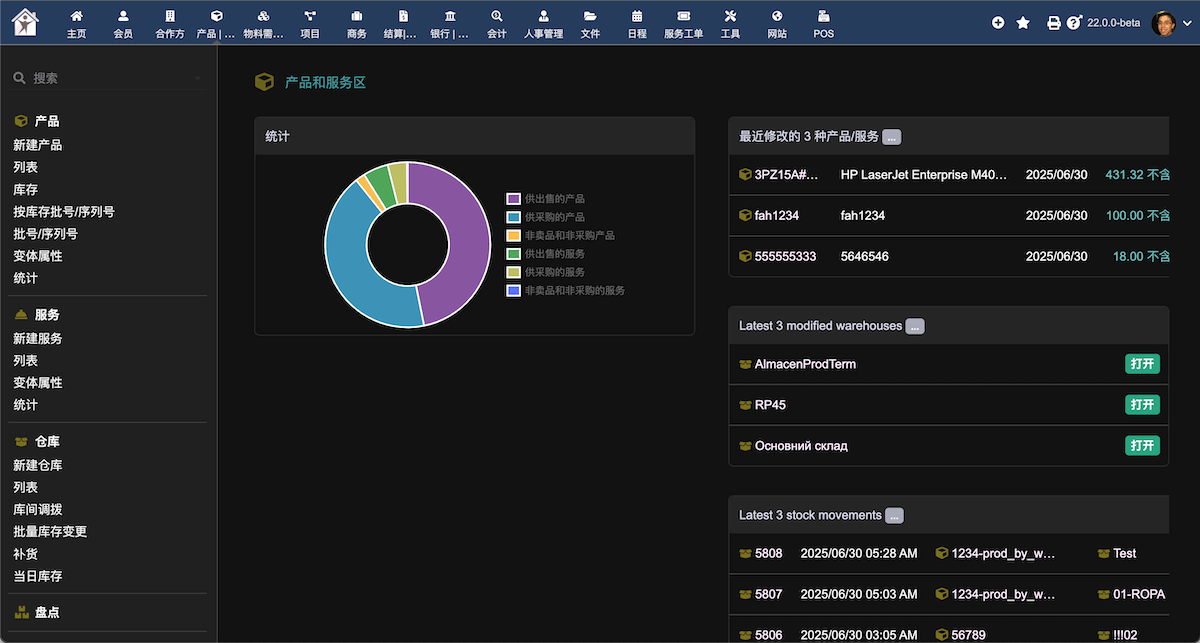Click the 会计 accounting icon
The image size is (1200, 643).
496,17
